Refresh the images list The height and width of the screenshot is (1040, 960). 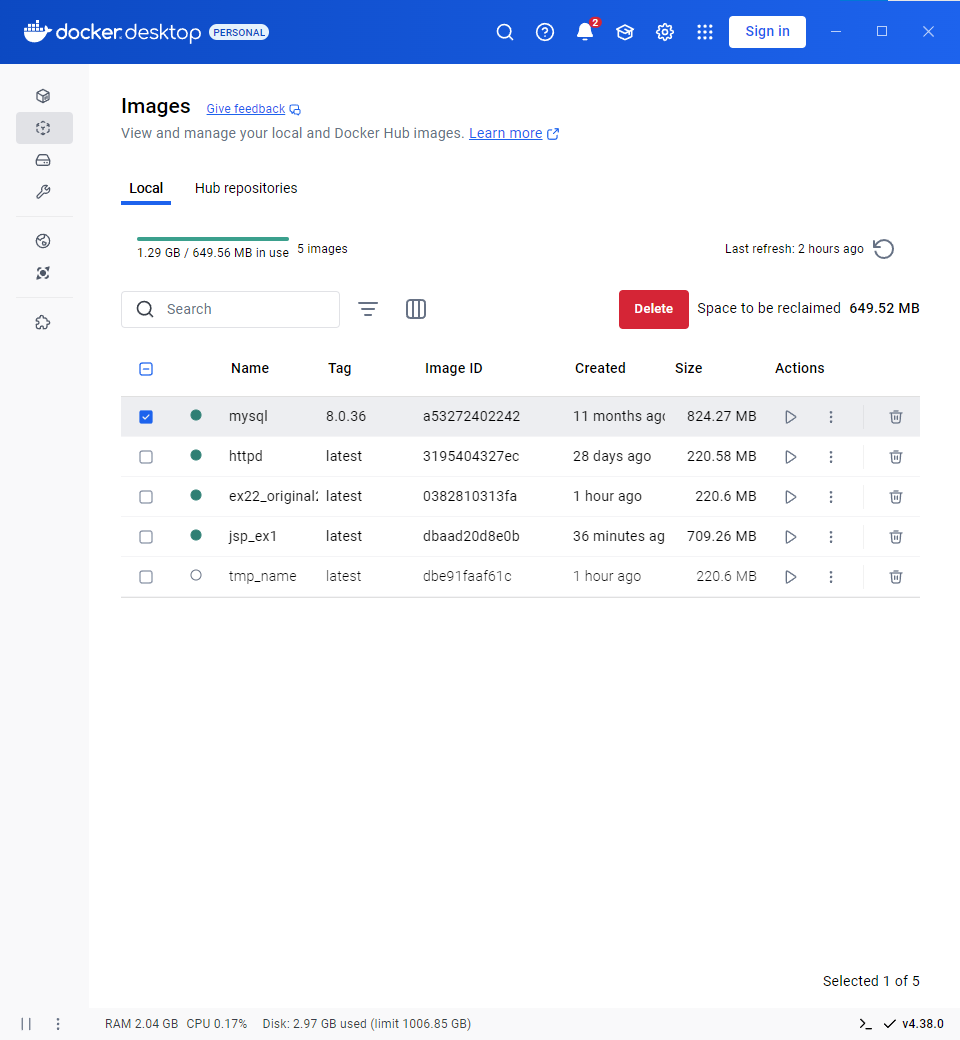click(x=883, y=249)
